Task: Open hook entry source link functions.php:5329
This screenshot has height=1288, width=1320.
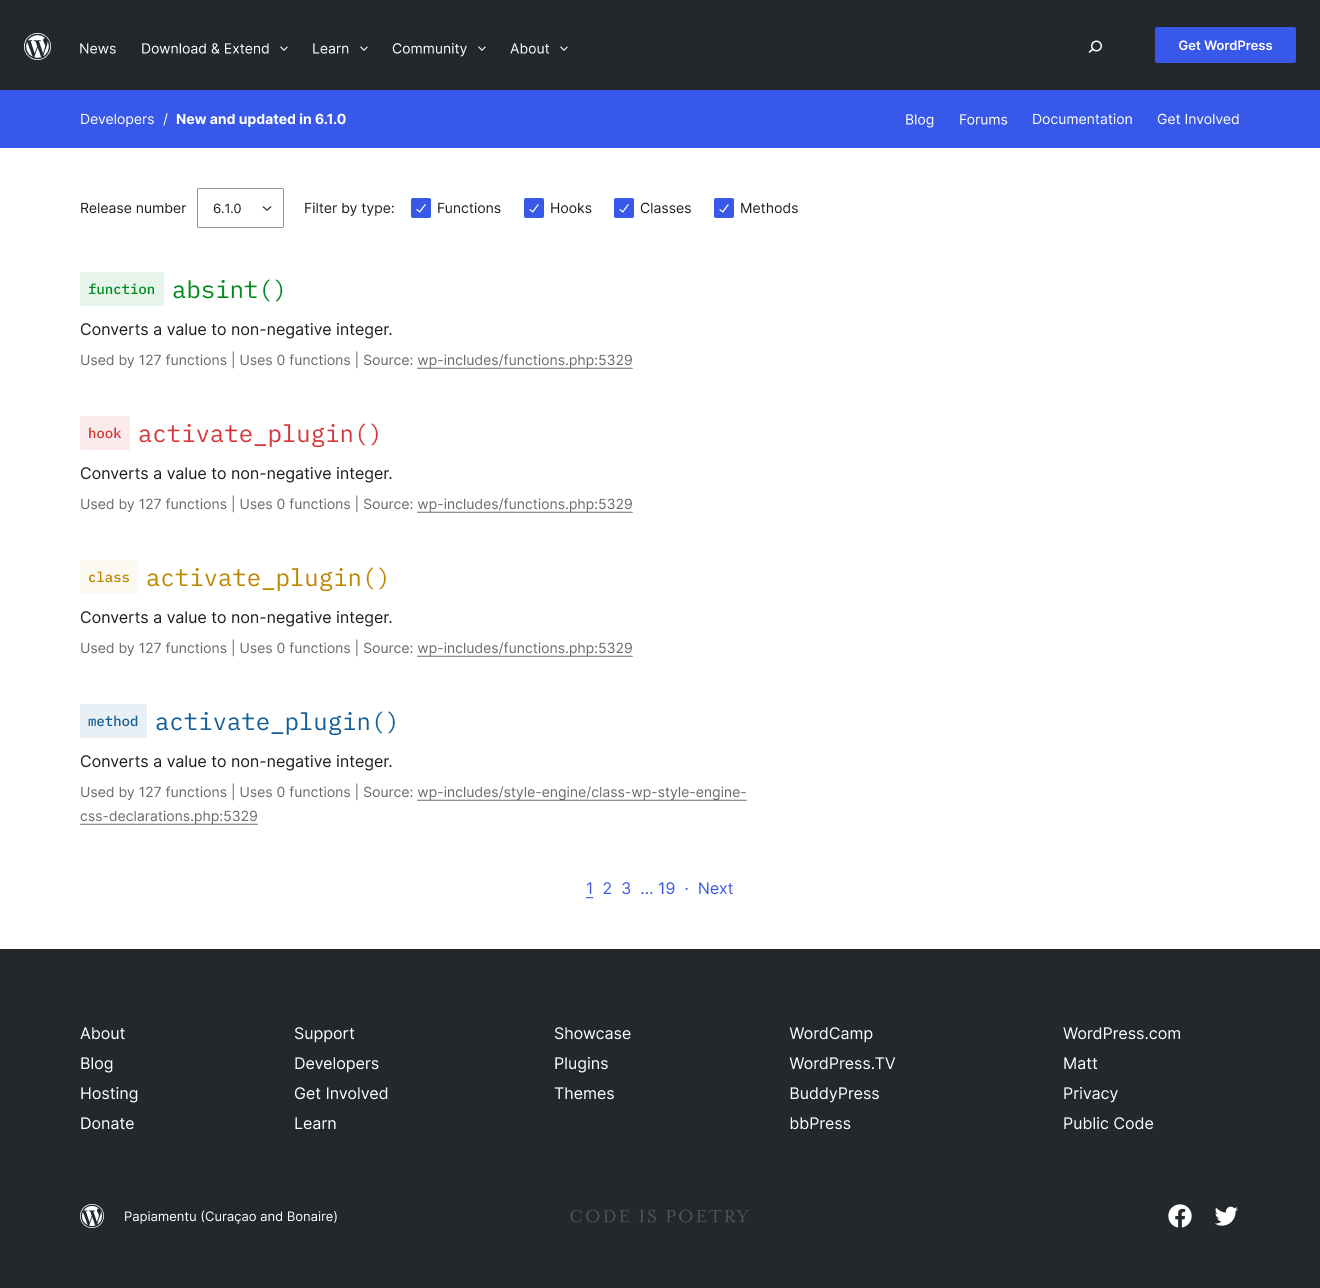Action: tap(525, 504)
